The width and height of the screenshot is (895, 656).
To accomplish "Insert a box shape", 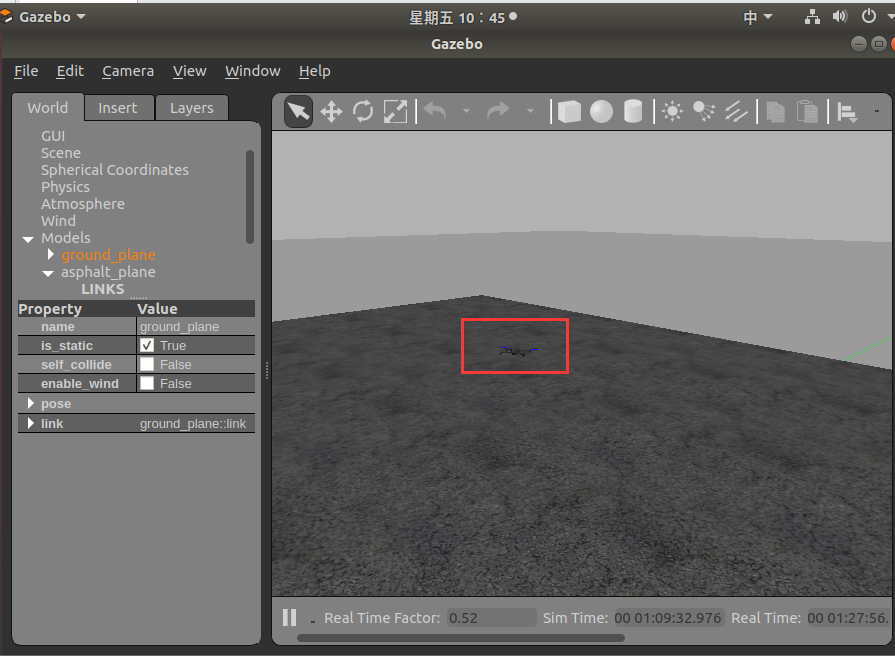I will (569, 111).
